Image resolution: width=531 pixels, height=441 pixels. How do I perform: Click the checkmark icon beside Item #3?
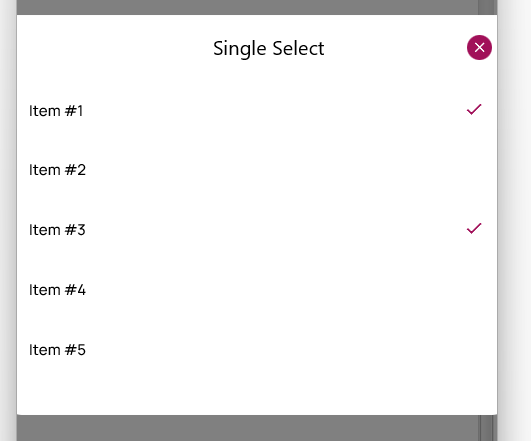click(x=474, y=228)
